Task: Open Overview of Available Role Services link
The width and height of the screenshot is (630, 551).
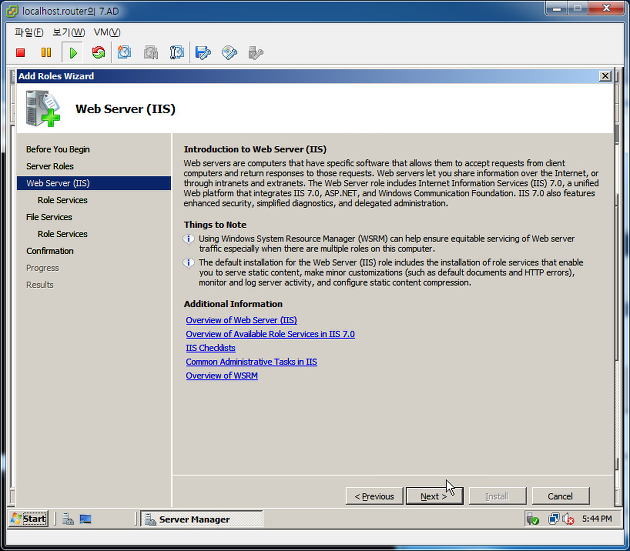Action: click(x=270, y=334)
